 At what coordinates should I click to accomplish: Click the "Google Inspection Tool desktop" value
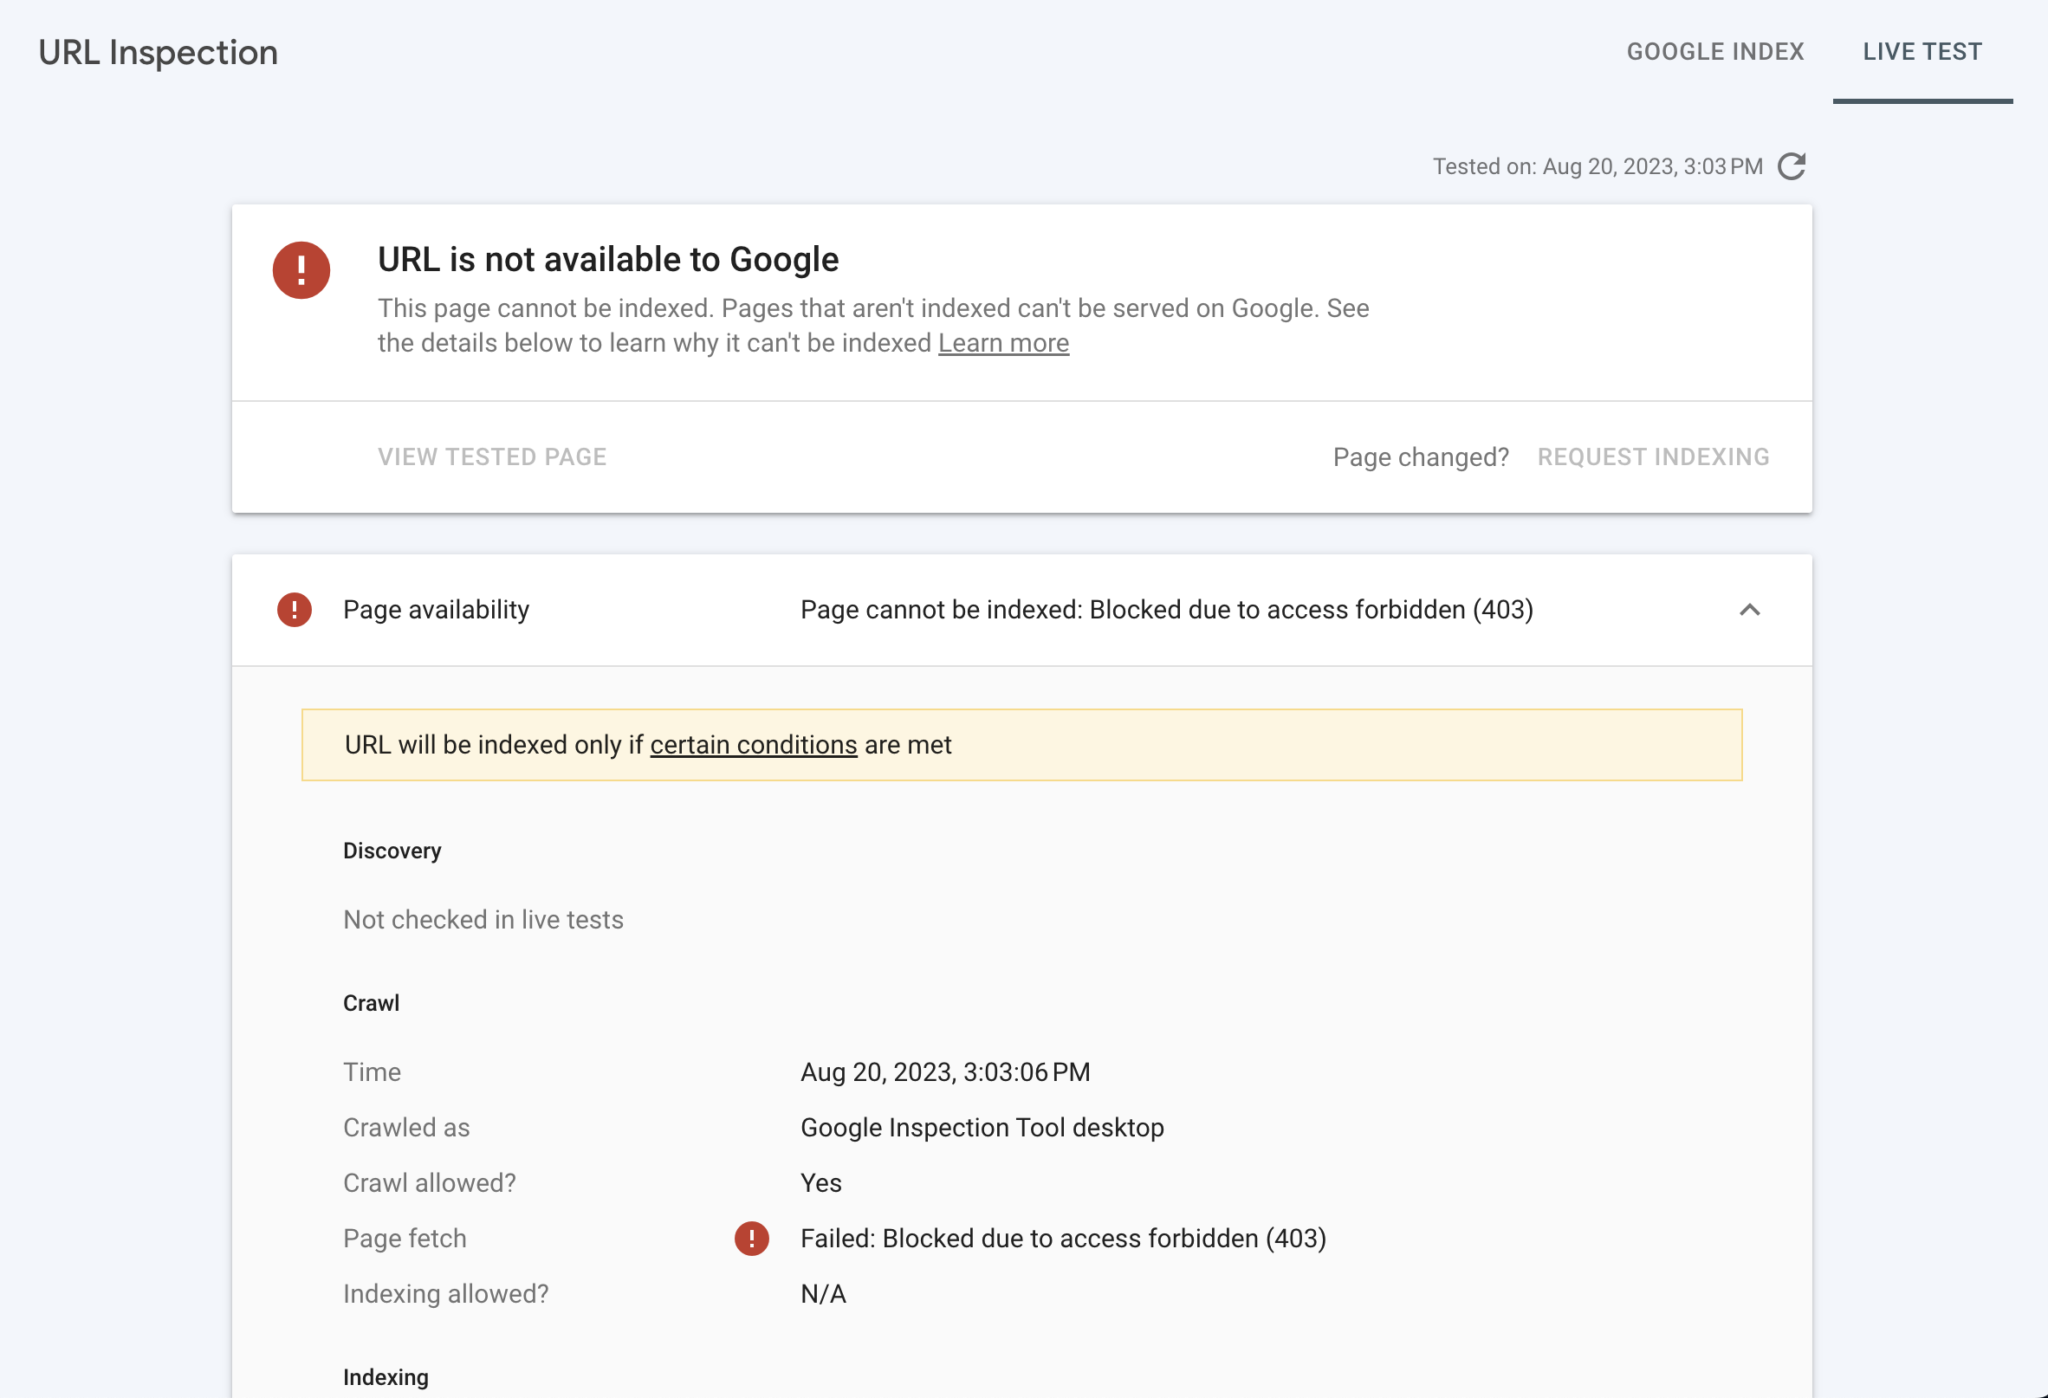coord(982,1127)
